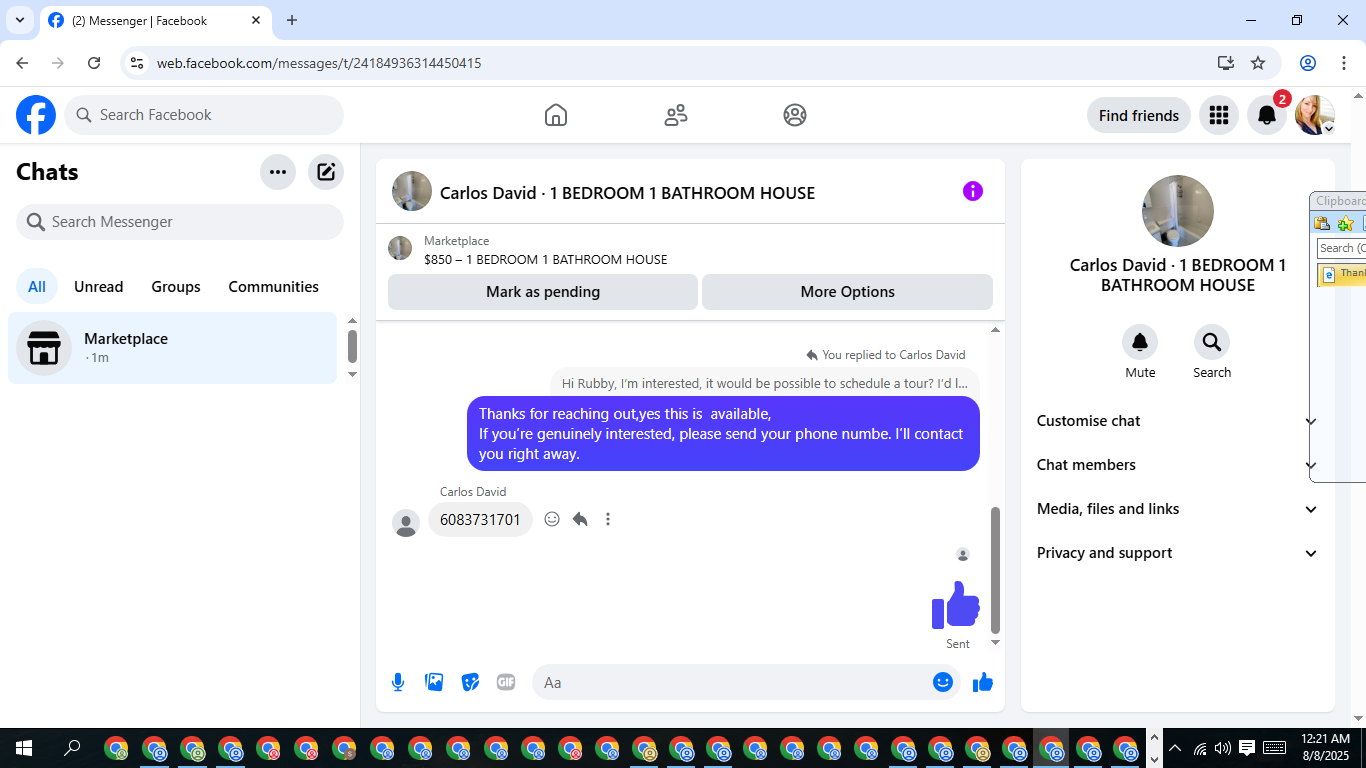1366x768 pixels.
Task: Open the Chats options three-dot icon
Action: (x=278, y=172)
